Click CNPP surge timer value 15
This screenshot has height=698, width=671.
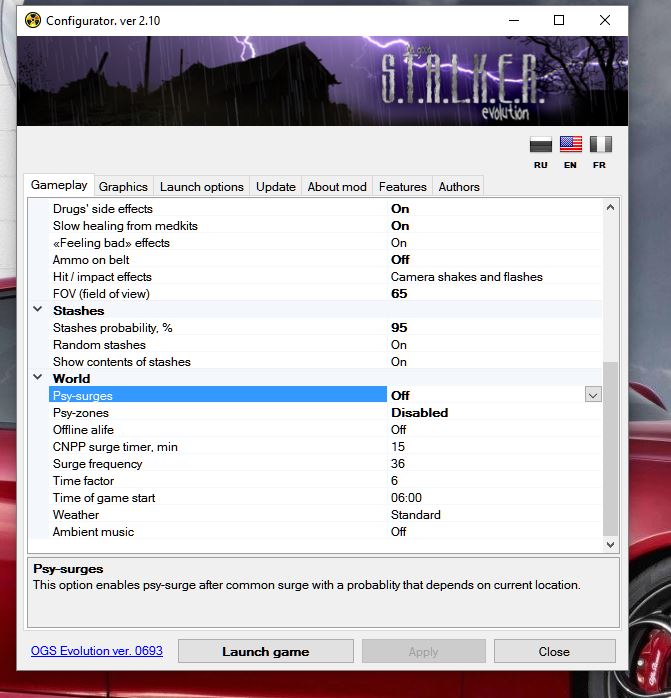click(x=398, y=446)
